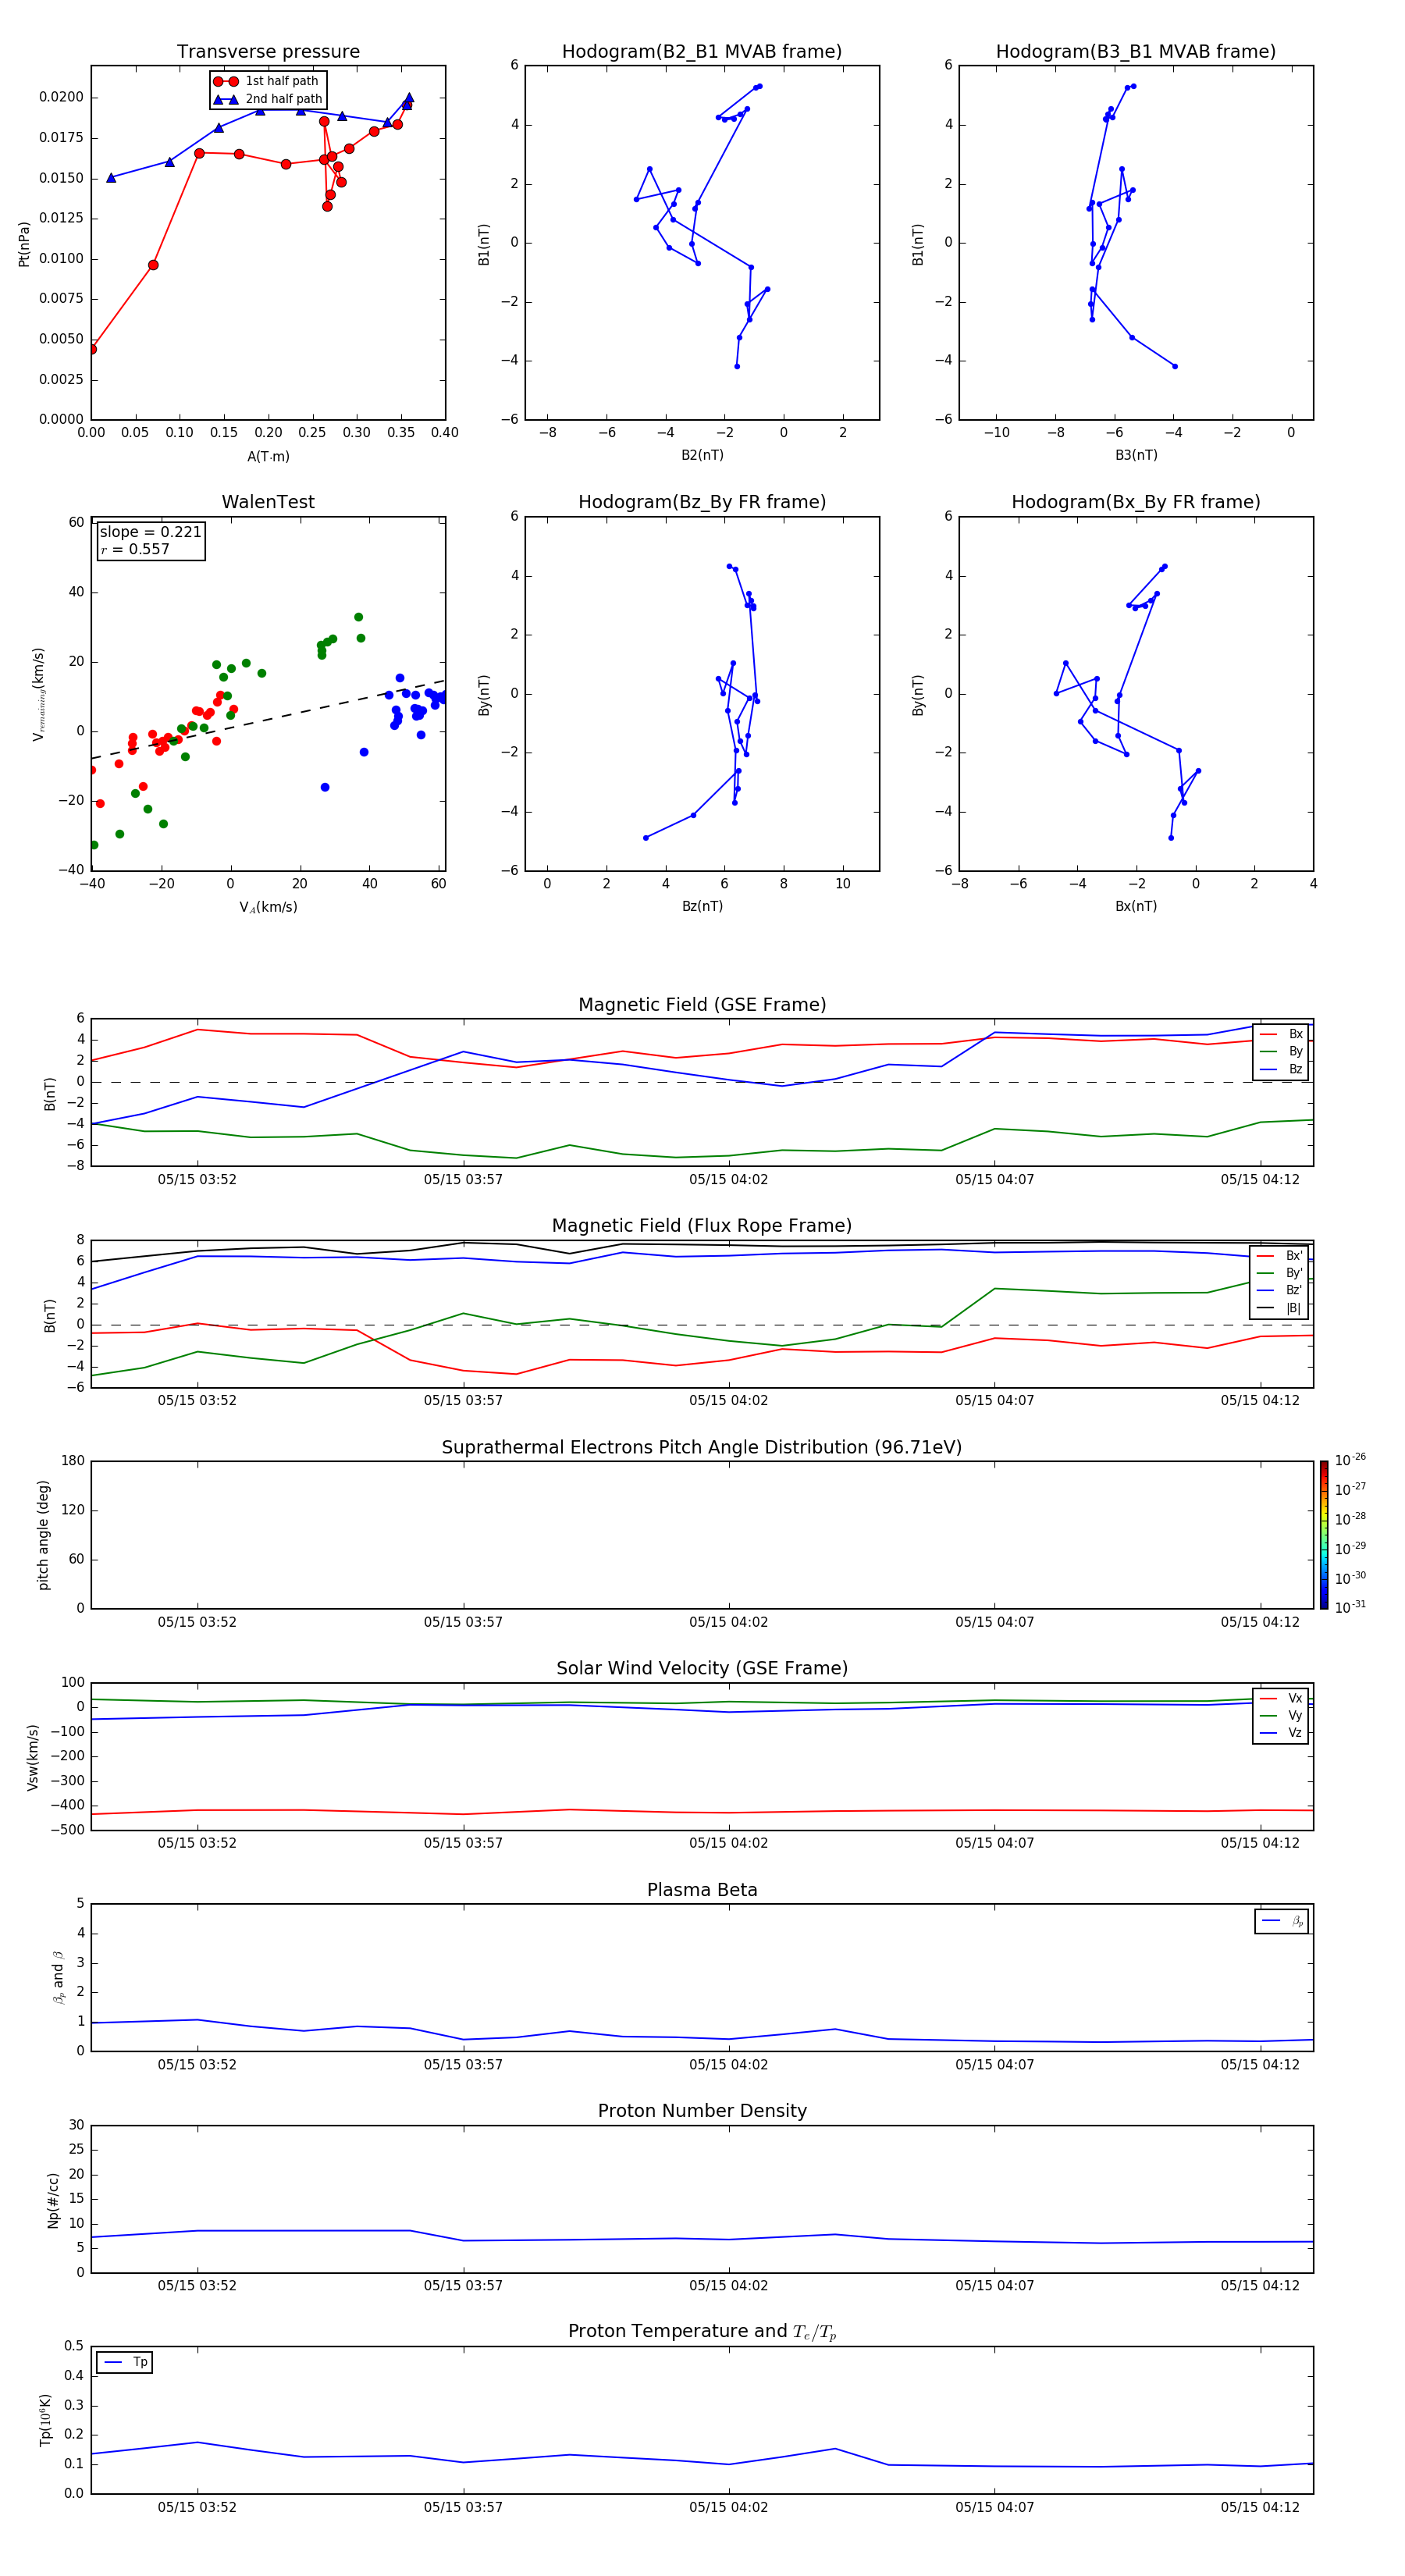Click "05/15 04:12" tick under Plasma Beta

pos(1260,2064)
